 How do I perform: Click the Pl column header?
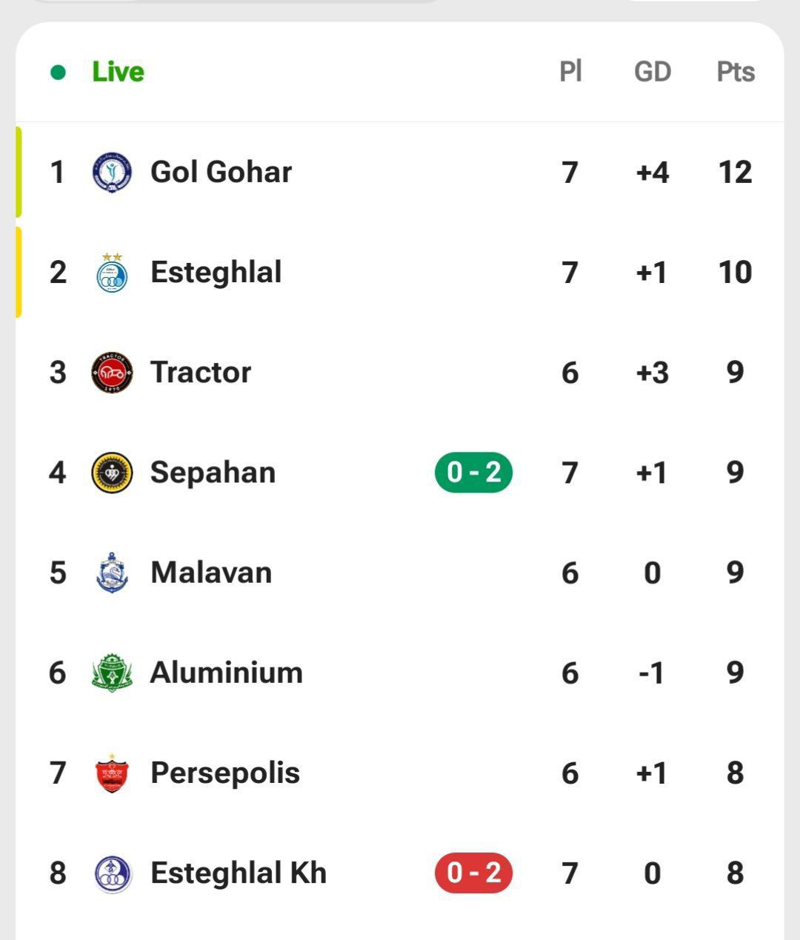[x=570, y=72]
